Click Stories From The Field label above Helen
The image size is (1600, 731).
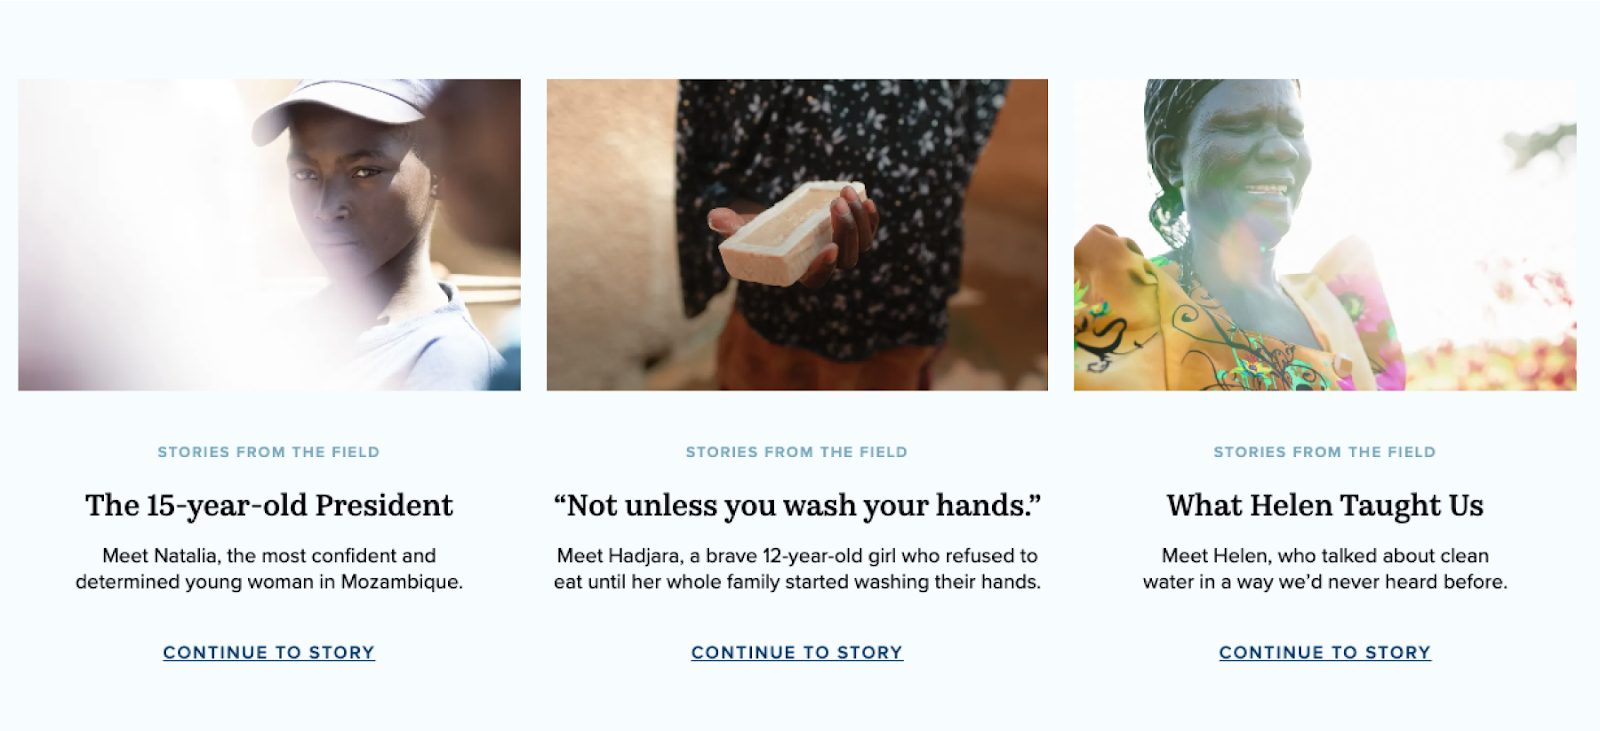pyautogui.click(x=1325, y=452)
